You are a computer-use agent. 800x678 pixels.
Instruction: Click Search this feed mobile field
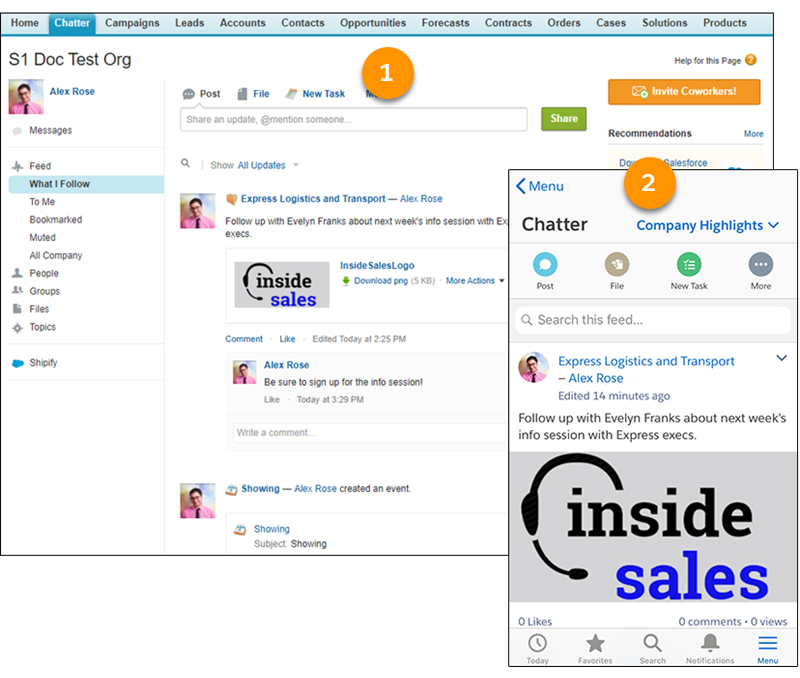[x=653, y=320]
